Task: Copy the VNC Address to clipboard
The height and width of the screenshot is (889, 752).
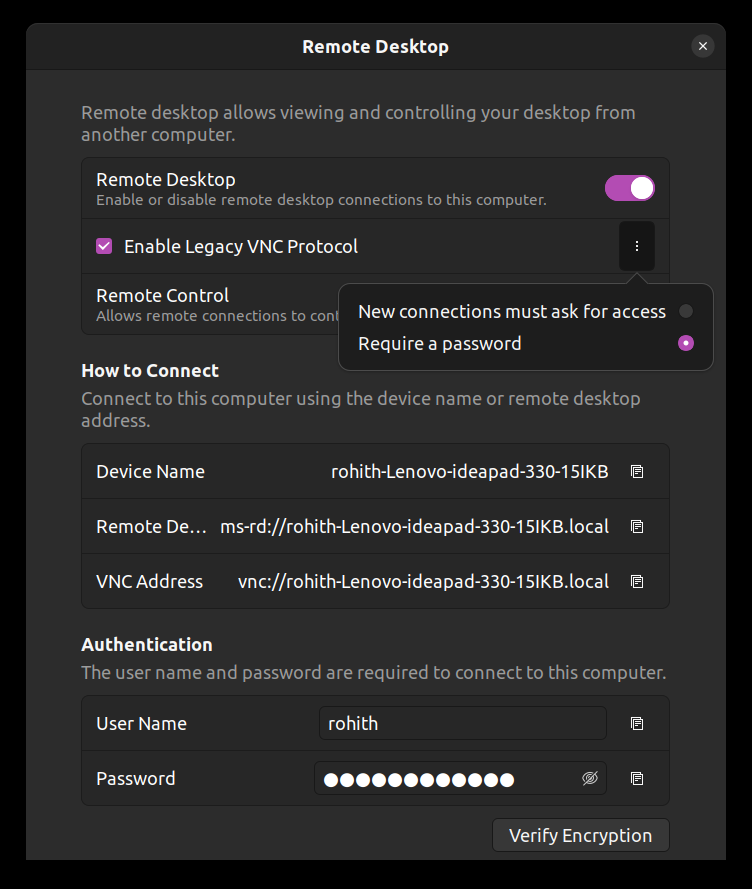Action: 637,581
